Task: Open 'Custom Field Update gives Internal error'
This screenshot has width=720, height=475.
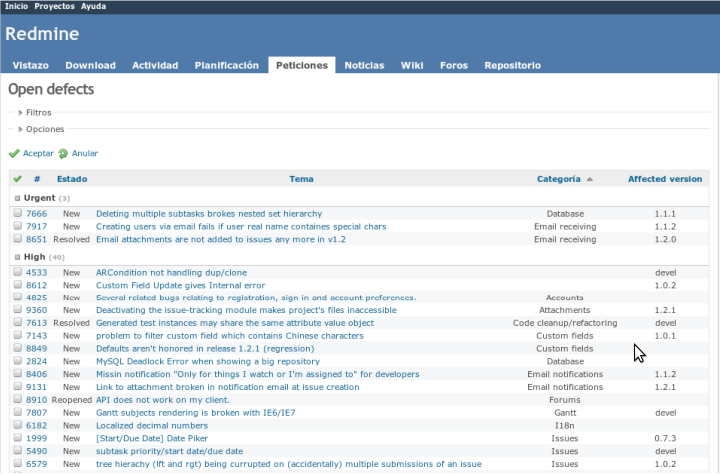Action: (180, 285)
